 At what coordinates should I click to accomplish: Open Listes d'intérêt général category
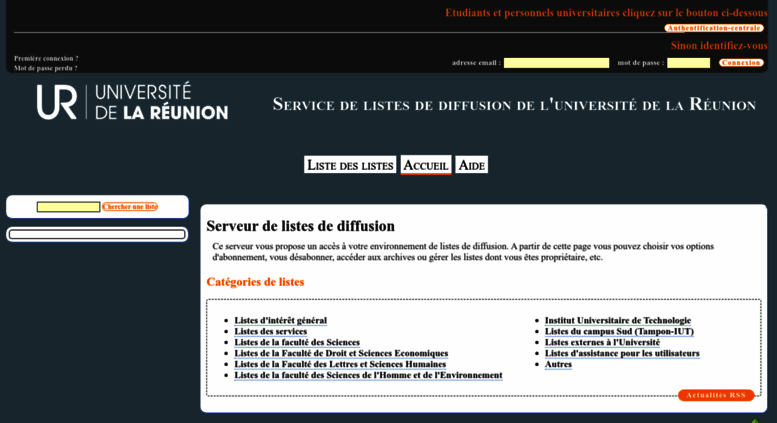click(x=280, y=320)
